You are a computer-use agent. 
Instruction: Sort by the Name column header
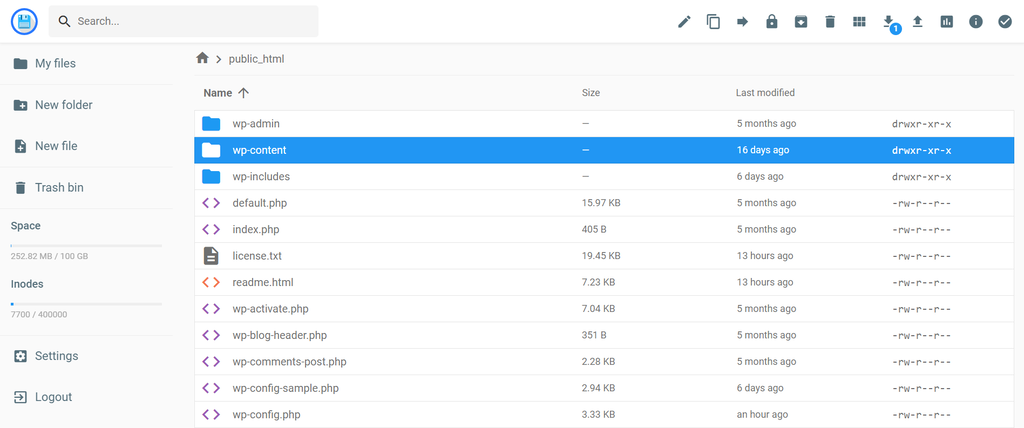click(218, 93)
